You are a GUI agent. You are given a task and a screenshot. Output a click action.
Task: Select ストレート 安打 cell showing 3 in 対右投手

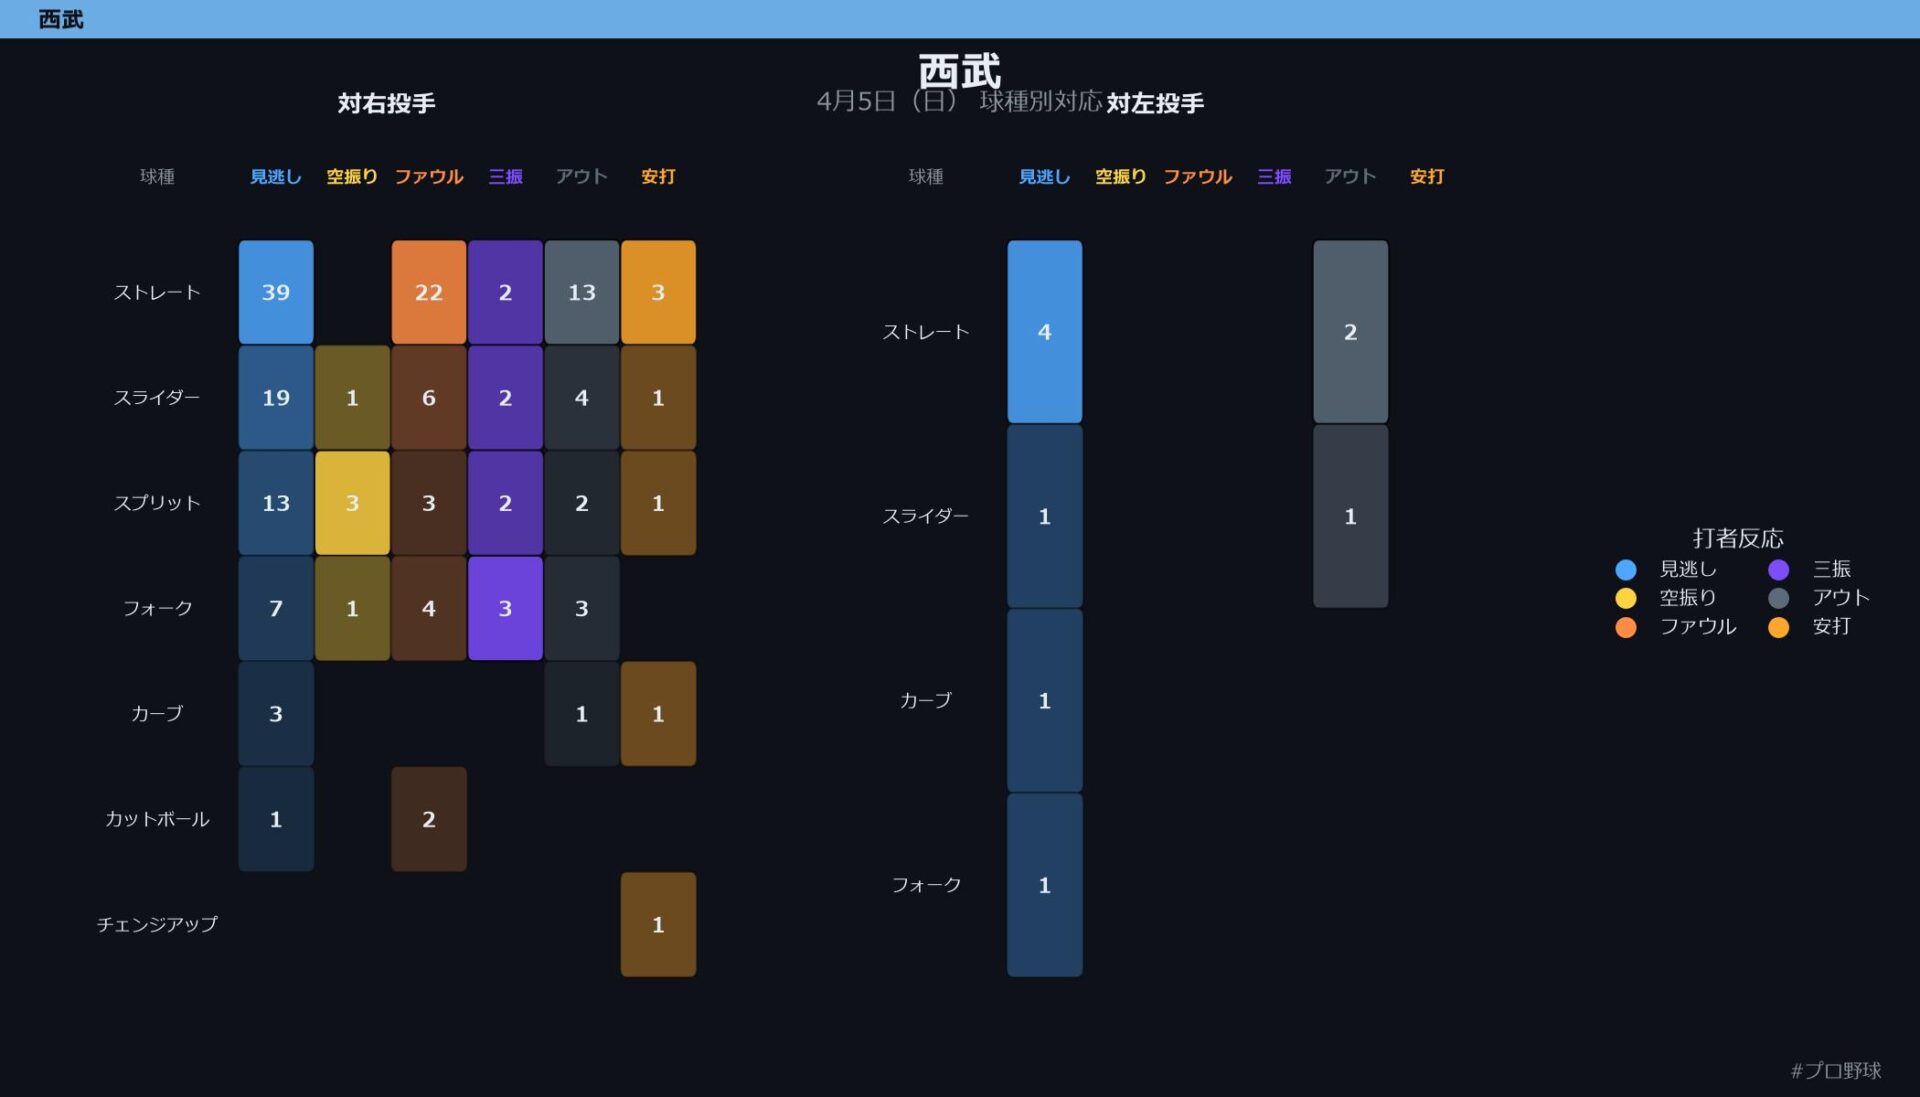coord(658,292)
